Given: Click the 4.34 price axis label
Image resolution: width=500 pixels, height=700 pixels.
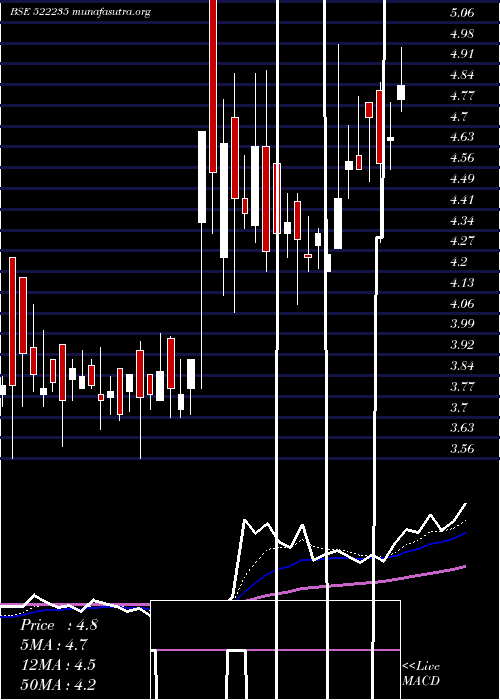Looking at the screenshot, I should click(462, 220).
